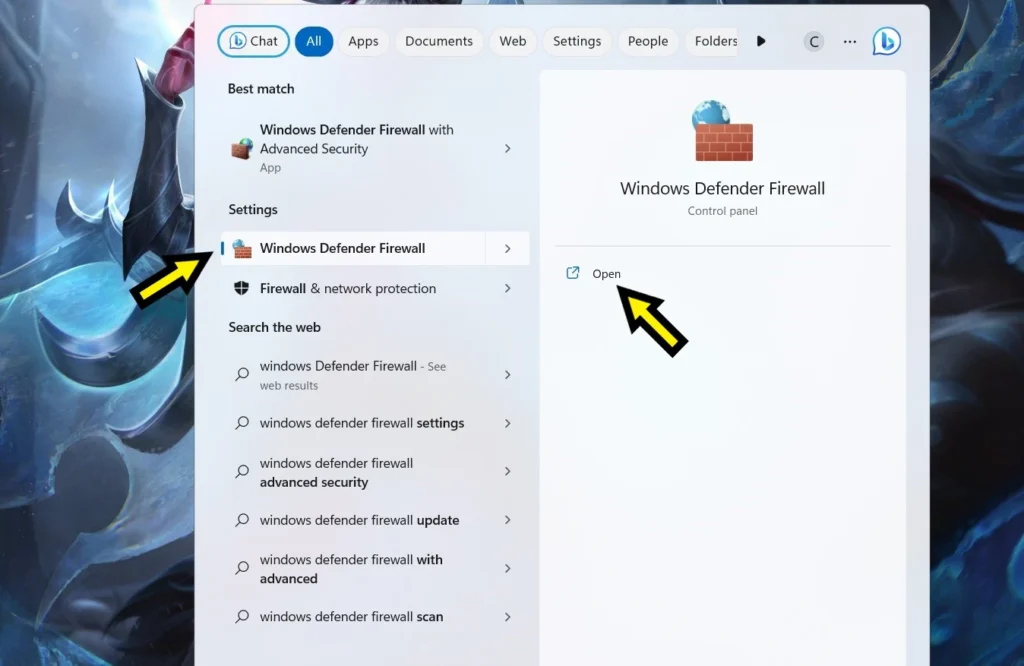Screen dimensions: 1024x666
Task: Select 'windows defender firewall advanced security' suggestion
Action: [x=375, y=472]
